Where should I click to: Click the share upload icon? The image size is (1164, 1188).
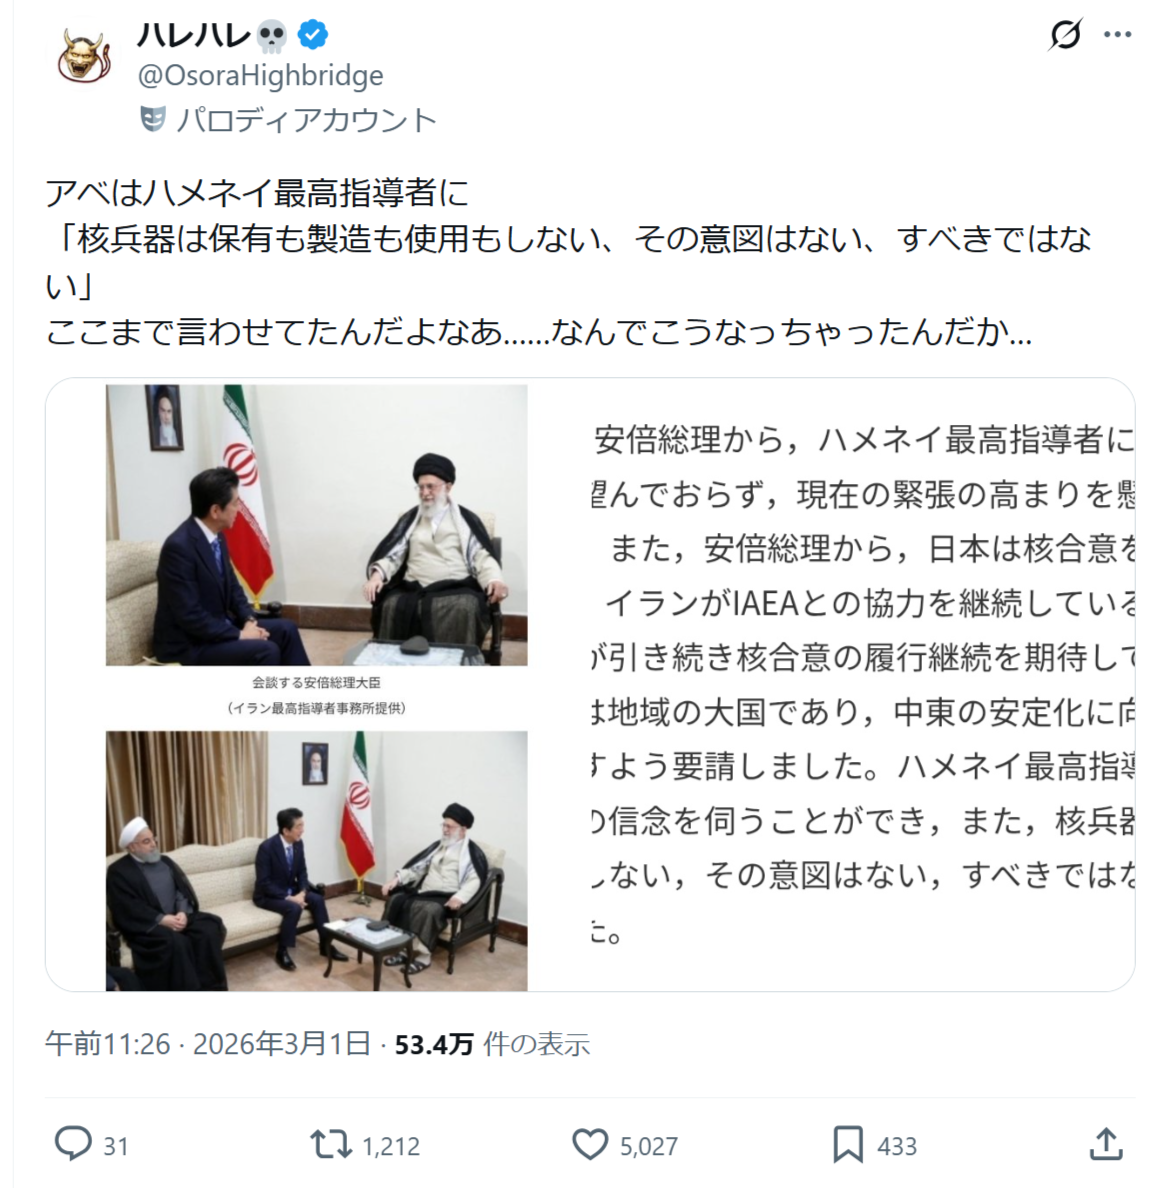point(1106,1143)
